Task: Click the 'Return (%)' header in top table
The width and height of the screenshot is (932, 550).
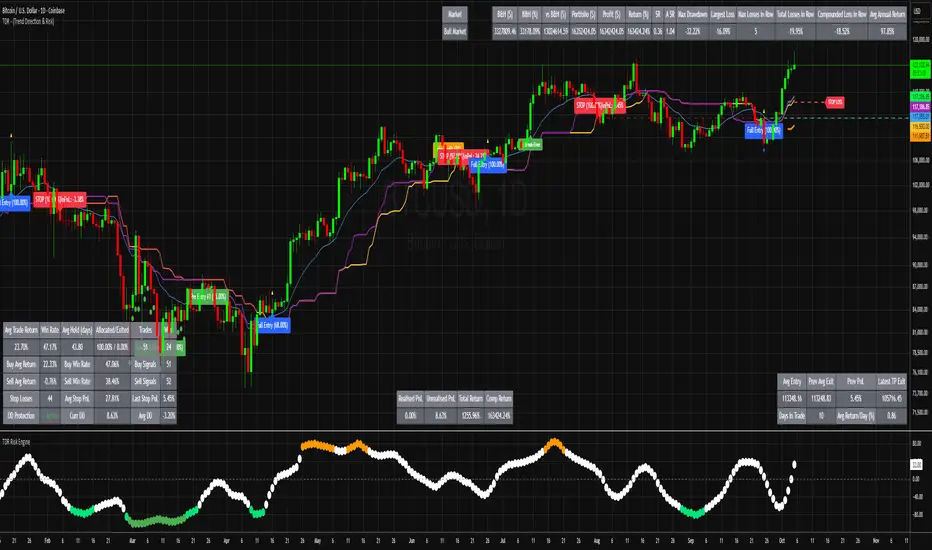Action: (638, 14)
